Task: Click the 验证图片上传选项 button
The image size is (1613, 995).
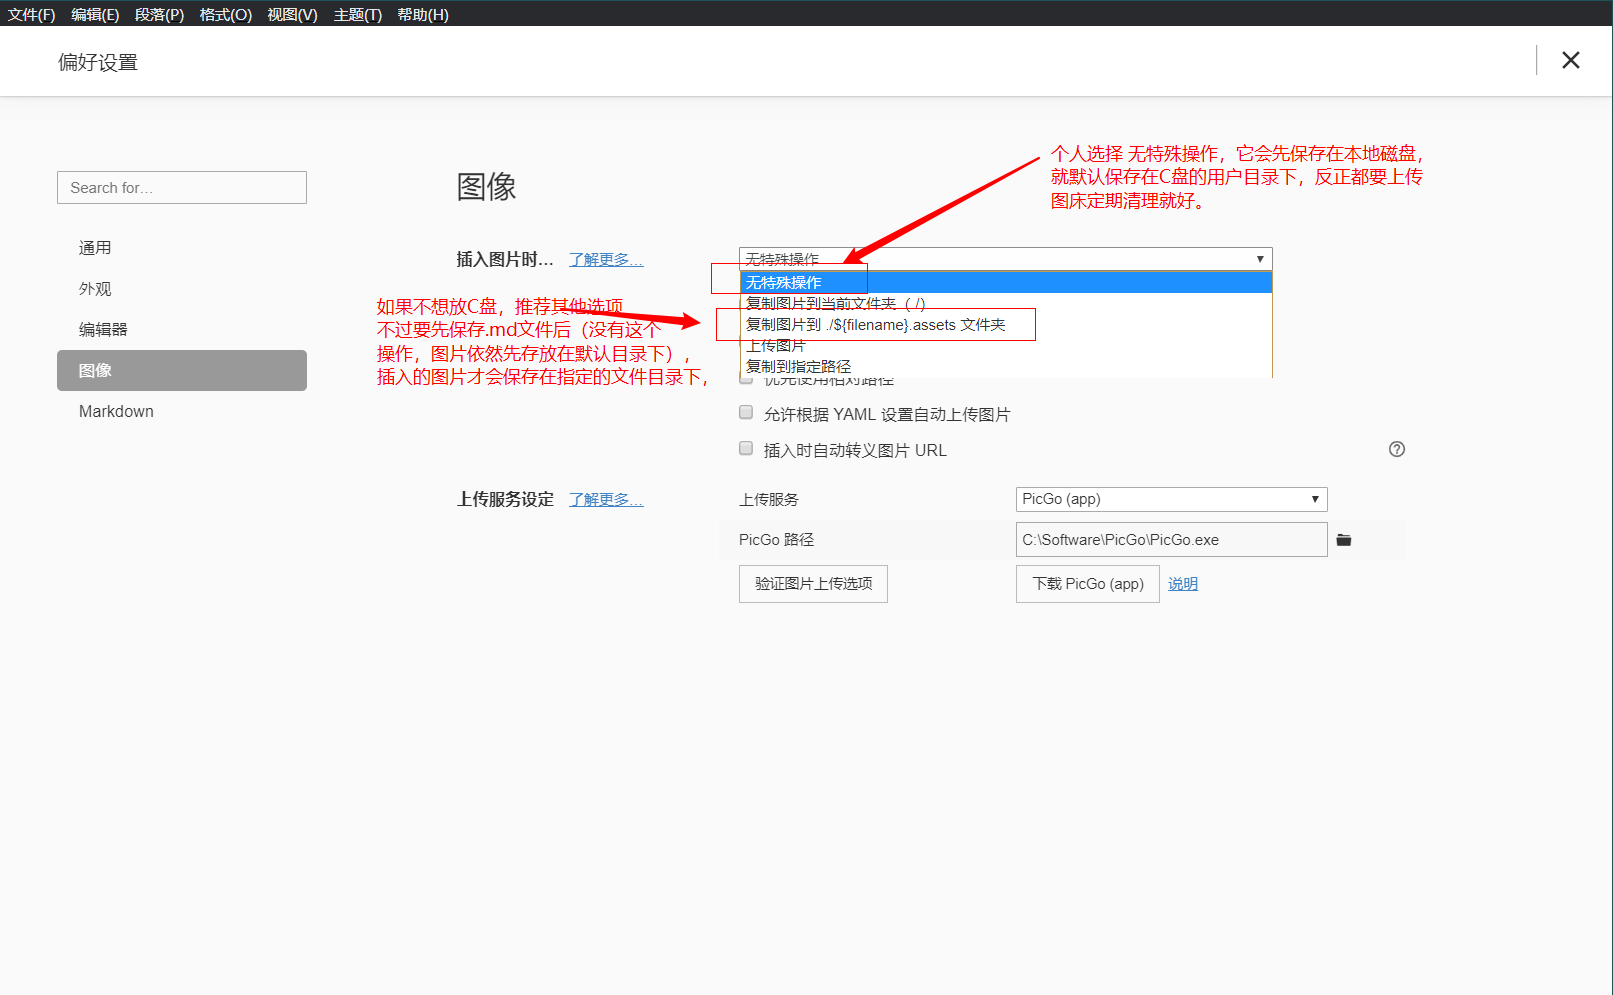Action: [813, 584]
